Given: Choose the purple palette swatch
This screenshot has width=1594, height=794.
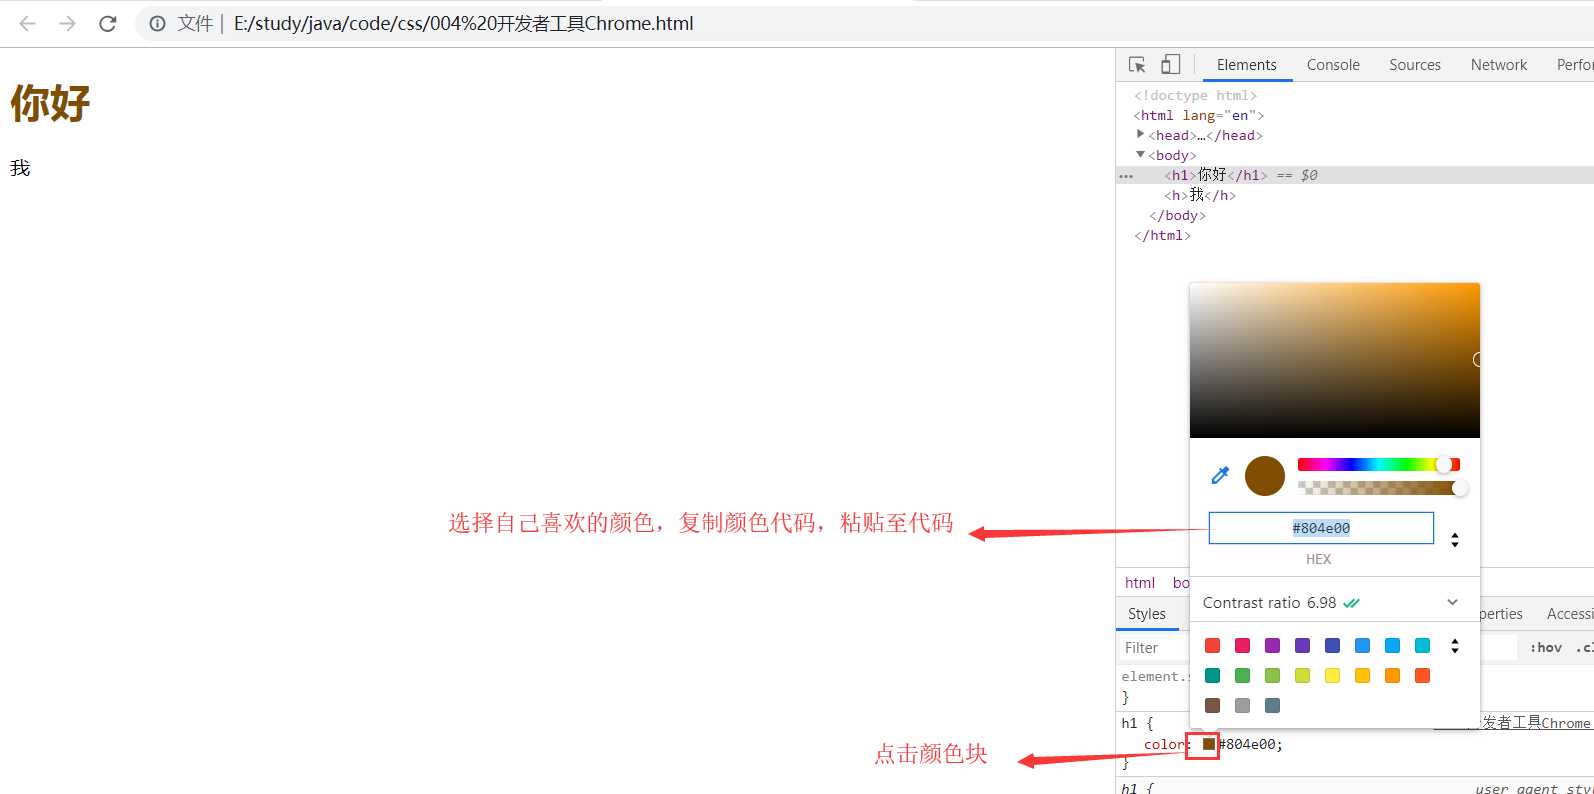Looking at the screenshot, I should [1272, 646].
